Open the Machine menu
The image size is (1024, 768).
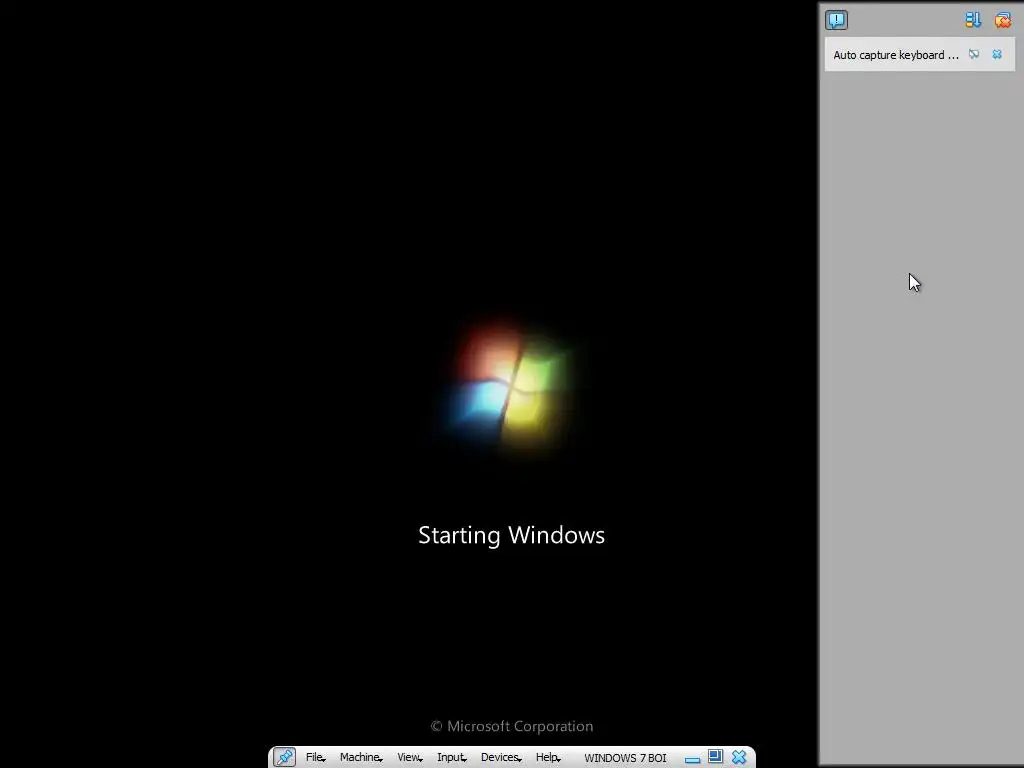tap(361, 757)
